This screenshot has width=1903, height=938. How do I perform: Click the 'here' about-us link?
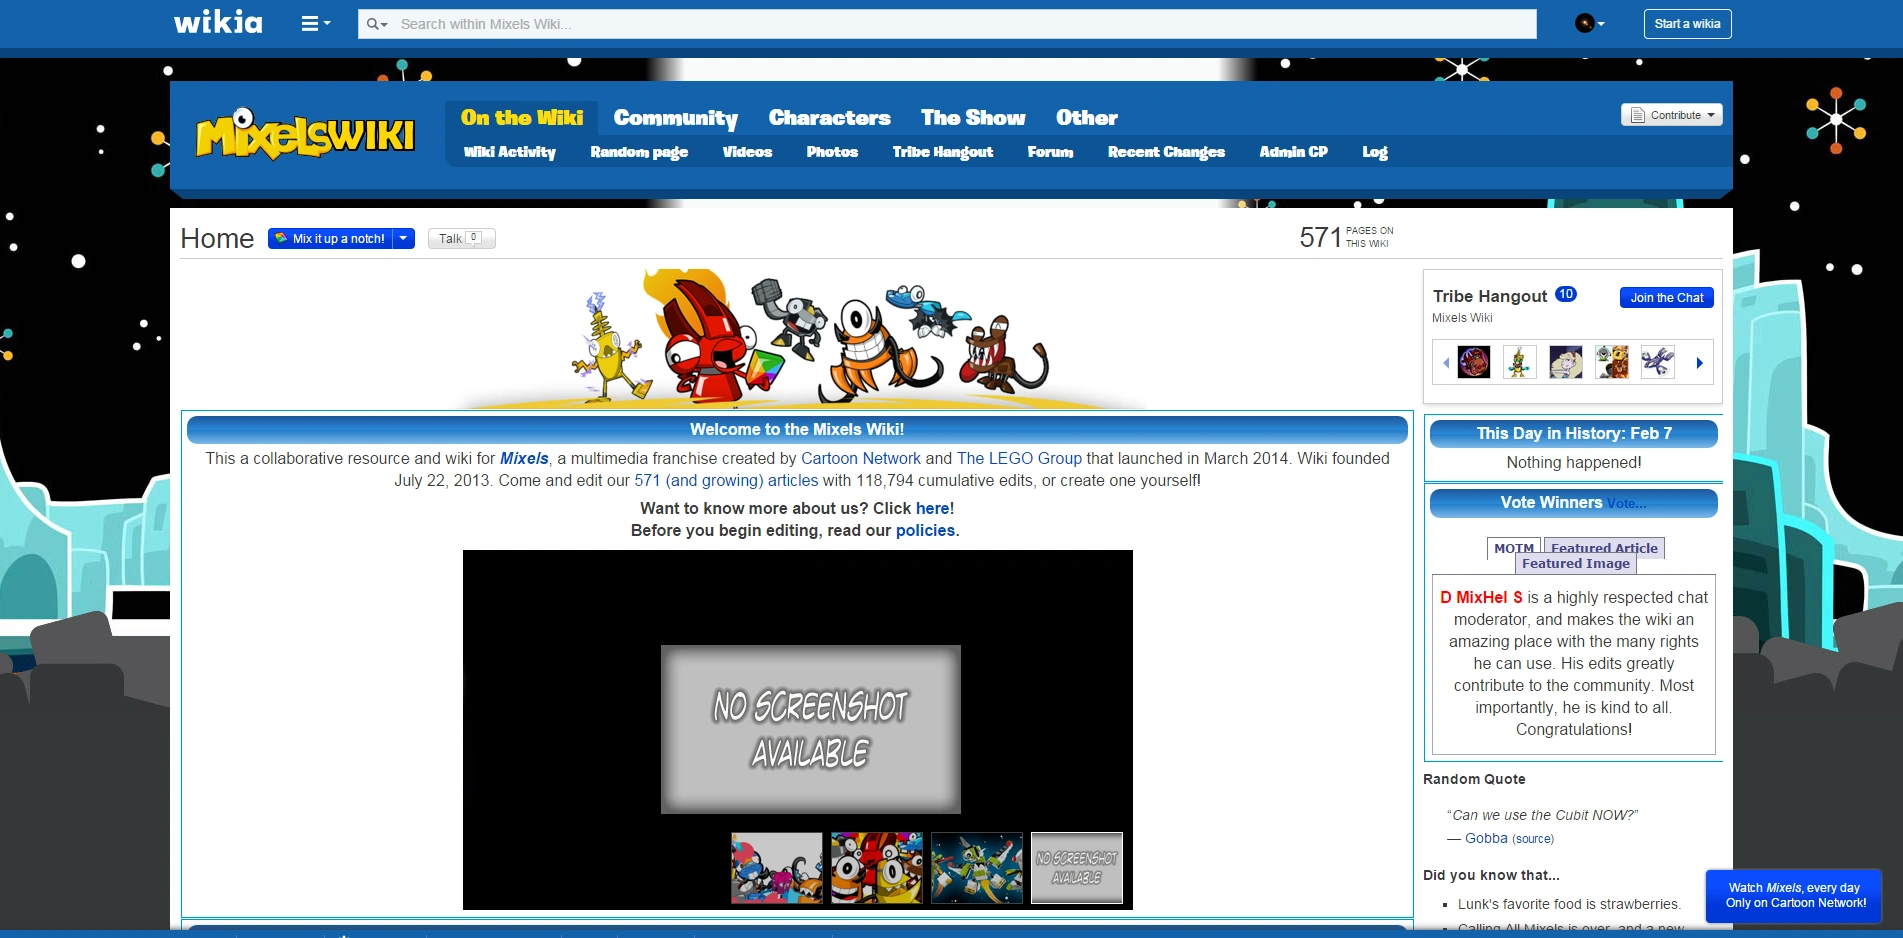coord(933,509)
